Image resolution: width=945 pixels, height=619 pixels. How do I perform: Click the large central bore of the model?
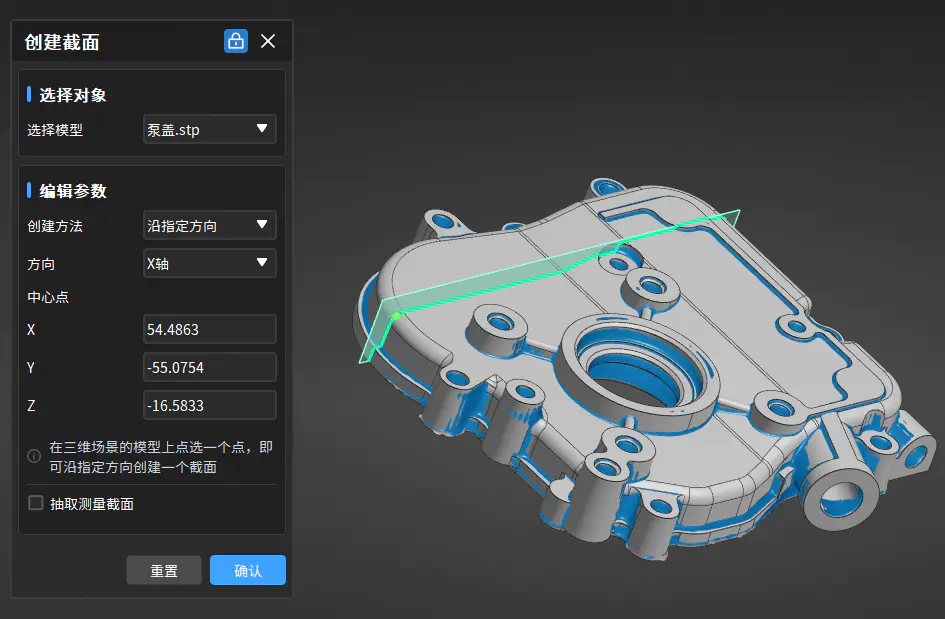click(x=638, y=368)
